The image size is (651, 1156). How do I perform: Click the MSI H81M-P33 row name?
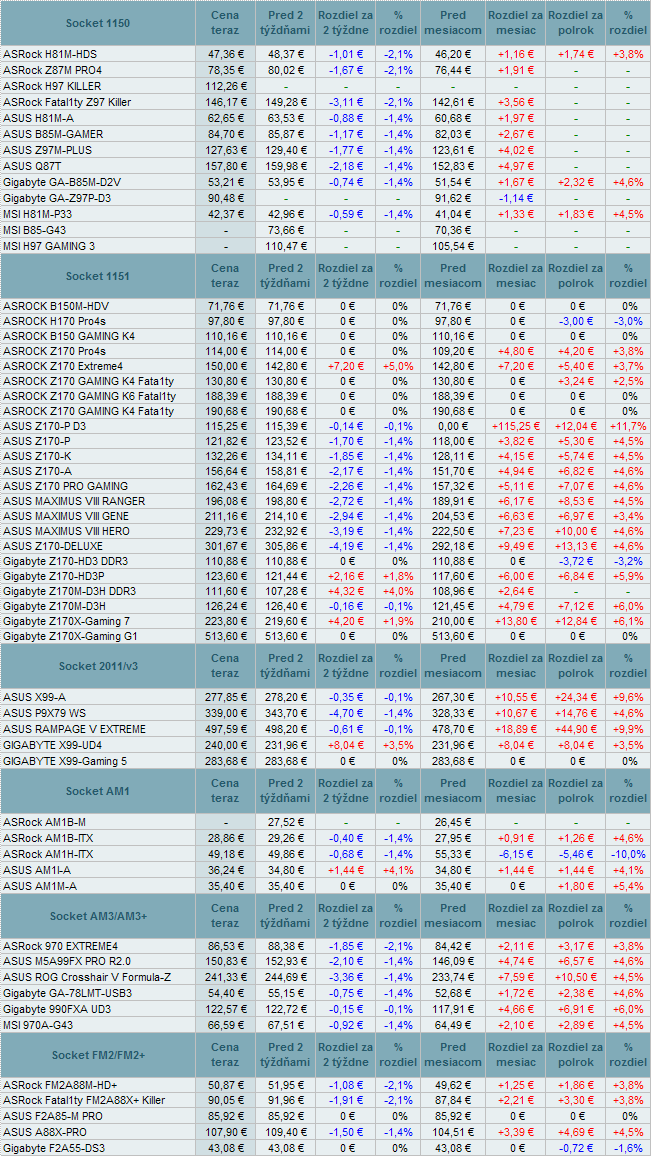click(x=38, y=214)
